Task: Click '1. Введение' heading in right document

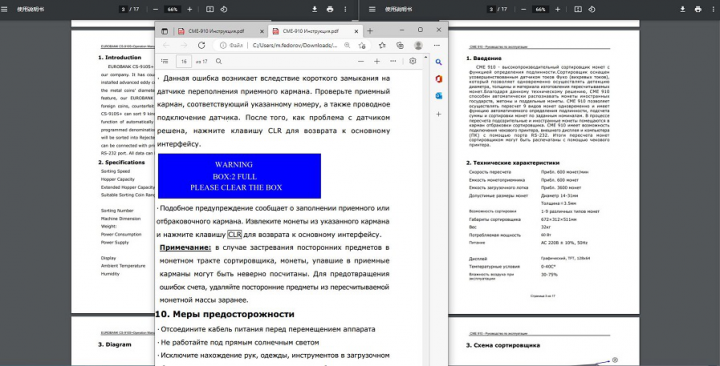Action: 484,58
